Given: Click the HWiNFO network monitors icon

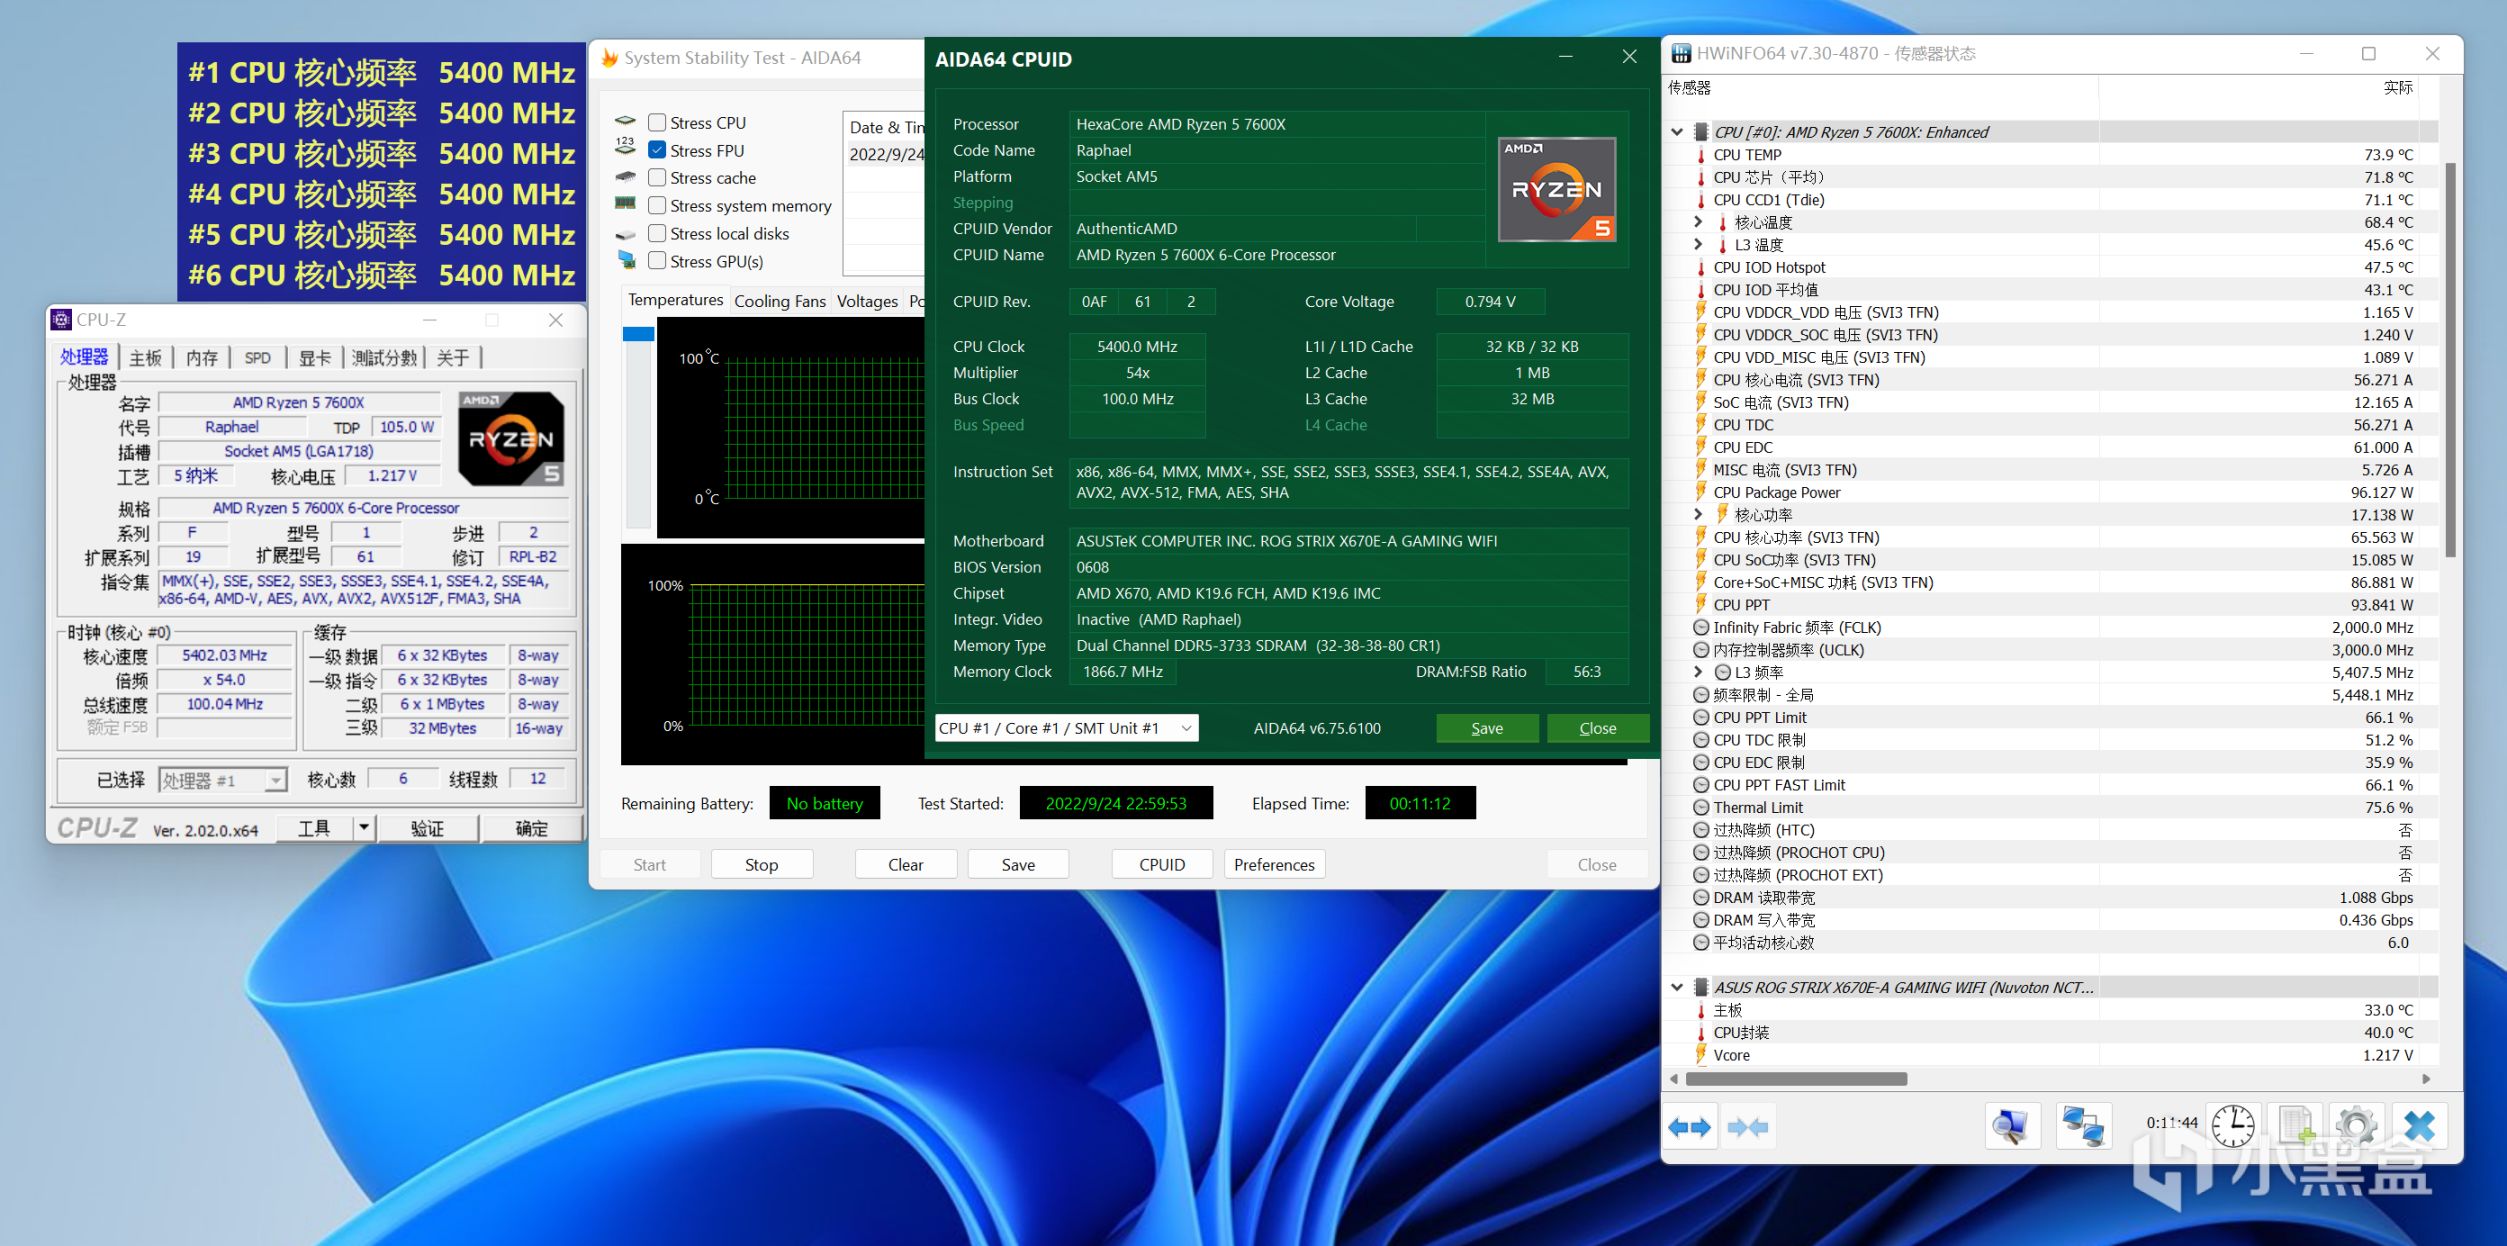Looking at the screenshot, I should 2084,1127.
